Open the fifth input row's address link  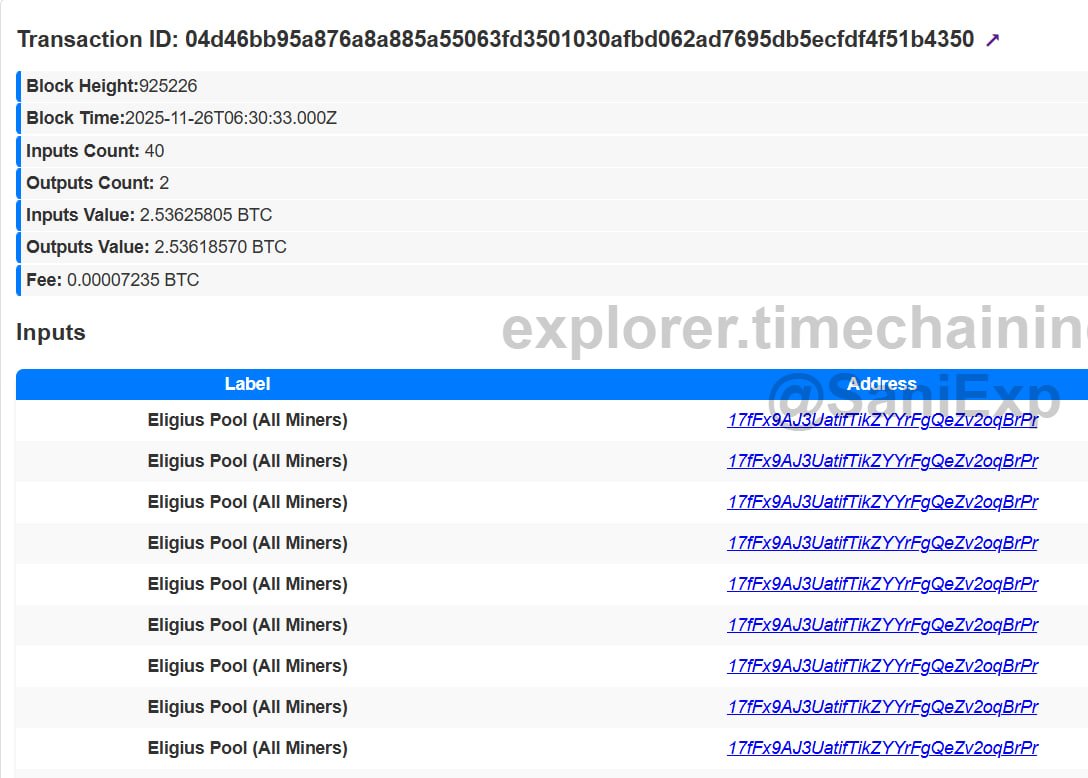coord(883,584)
